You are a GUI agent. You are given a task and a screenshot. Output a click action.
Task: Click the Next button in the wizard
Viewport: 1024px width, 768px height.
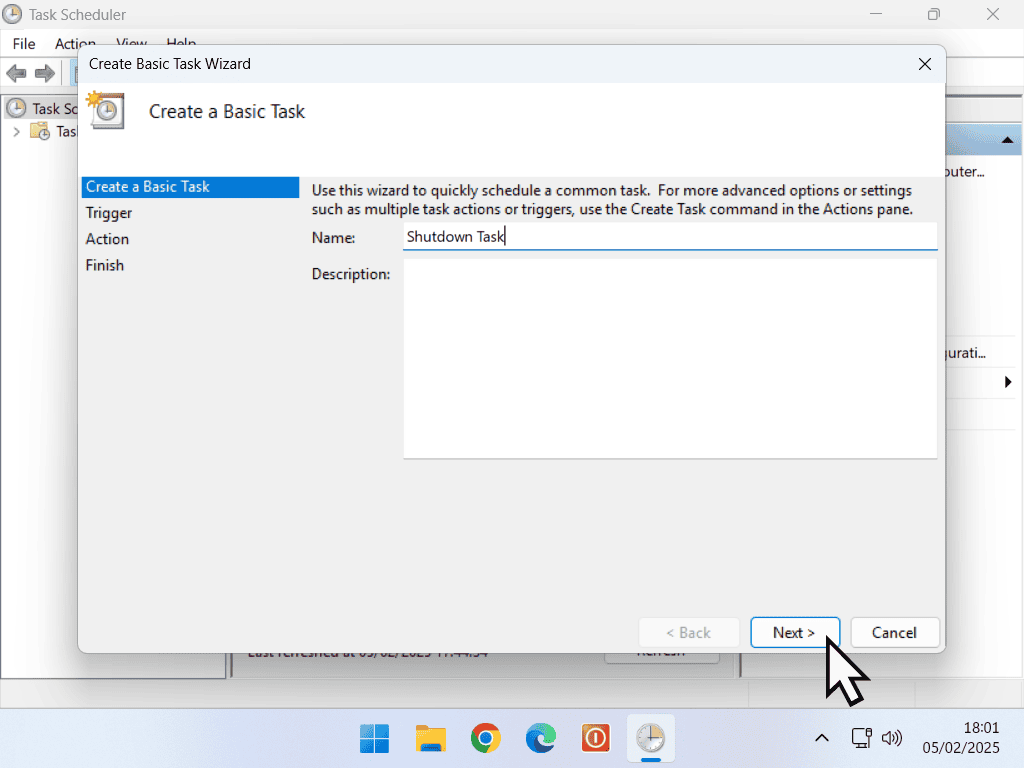point(794,632)
